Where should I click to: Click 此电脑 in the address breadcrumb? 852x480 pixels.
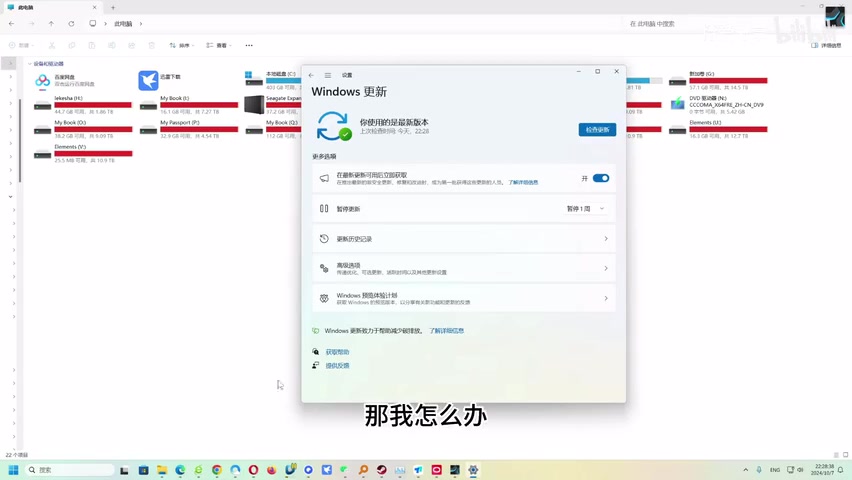point(123,24)
